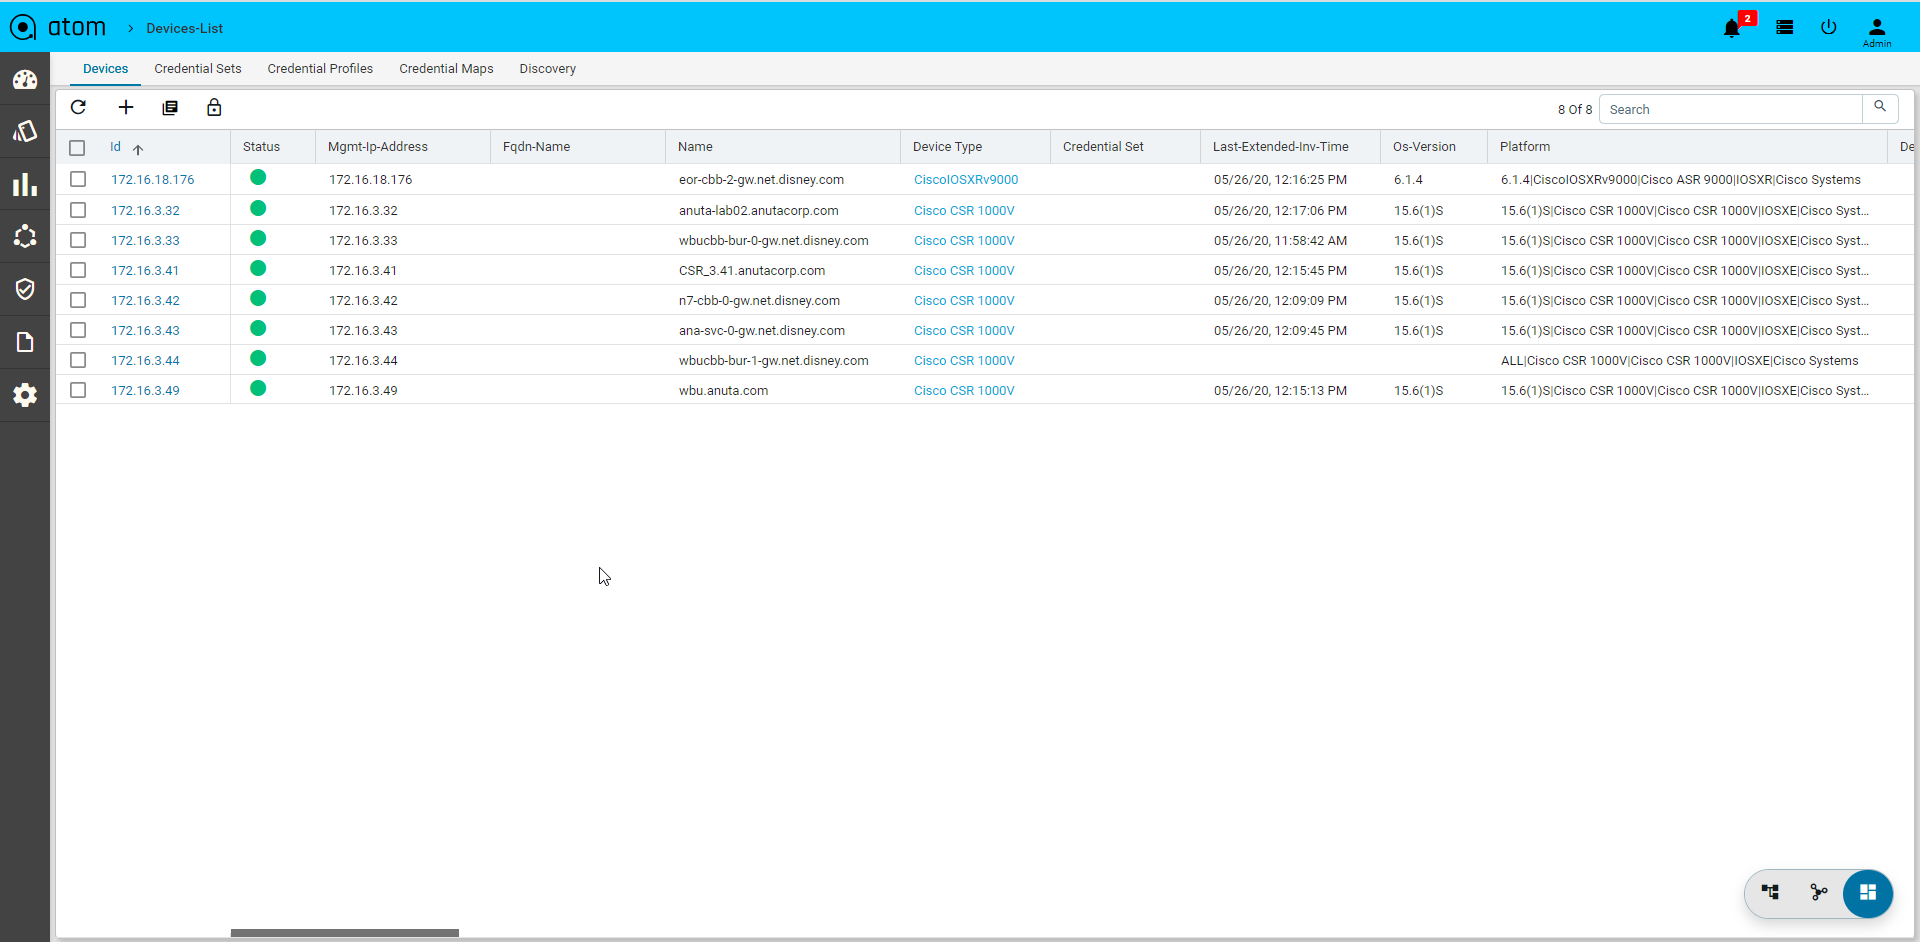Check the box for 172.16.3.44
This screenshot has width=1920, height=942.
tap(78, 360)
